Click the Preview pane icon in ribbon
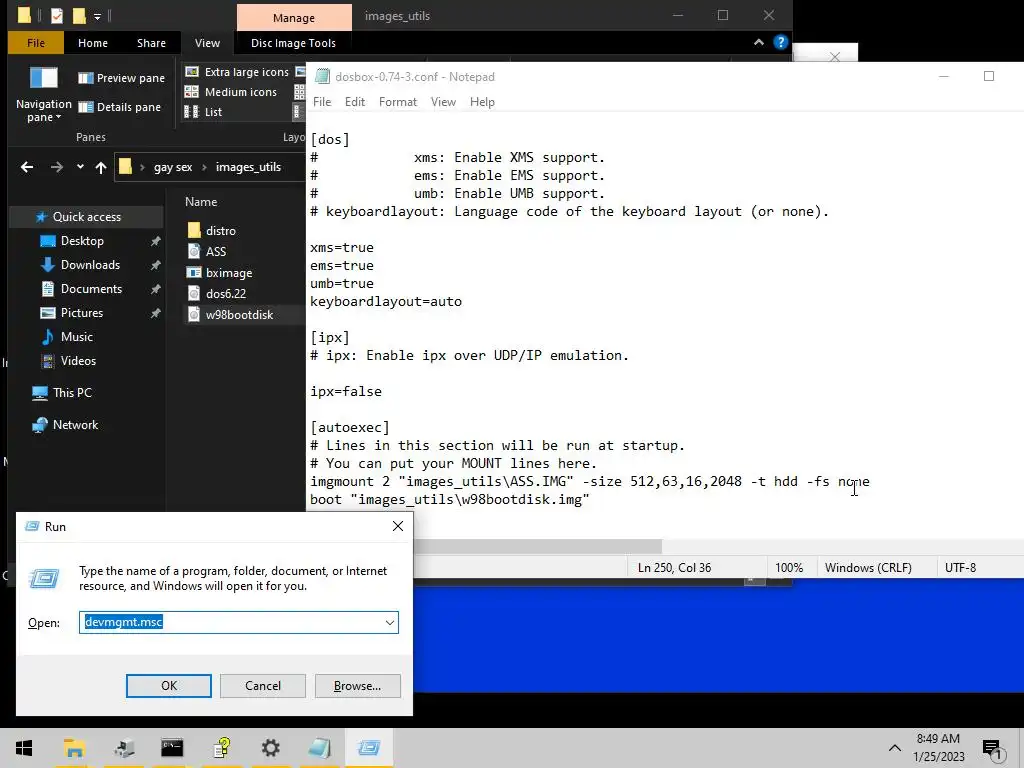This screenshot has height=768, width=1024. click(x=86, y=78)
